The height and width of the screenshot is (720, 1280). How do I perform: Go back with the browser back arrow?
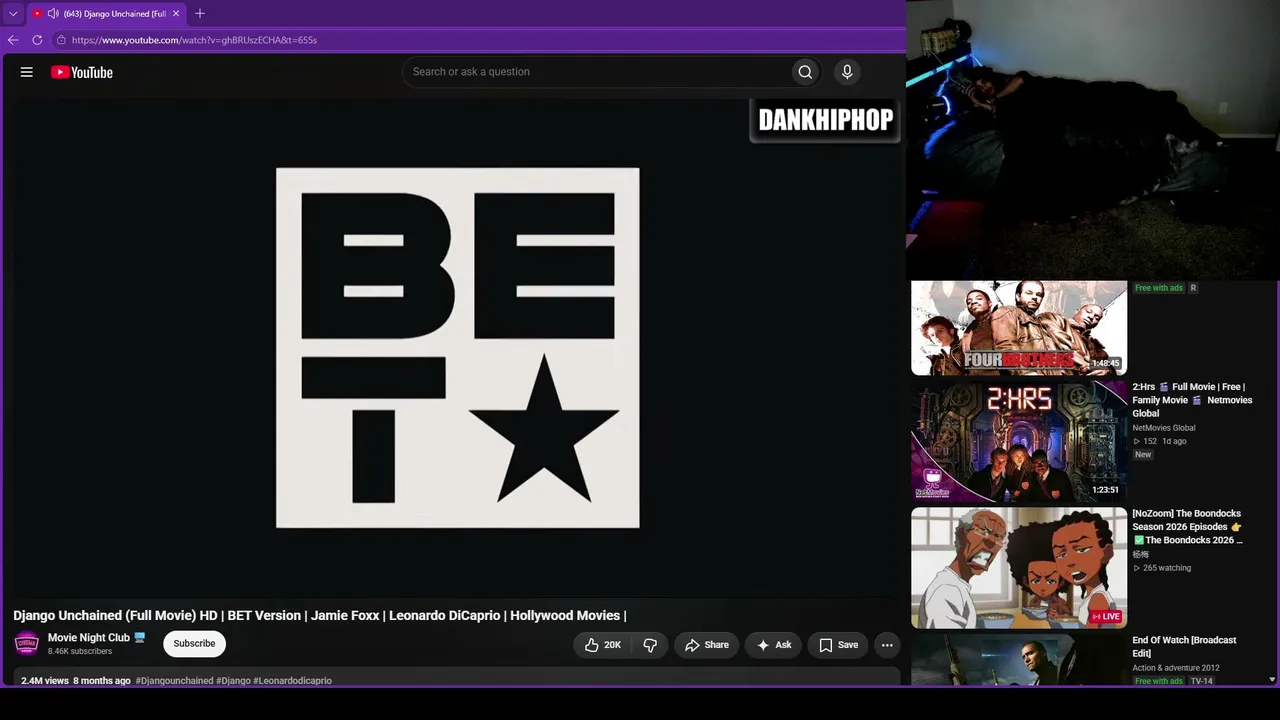(13, 40)
